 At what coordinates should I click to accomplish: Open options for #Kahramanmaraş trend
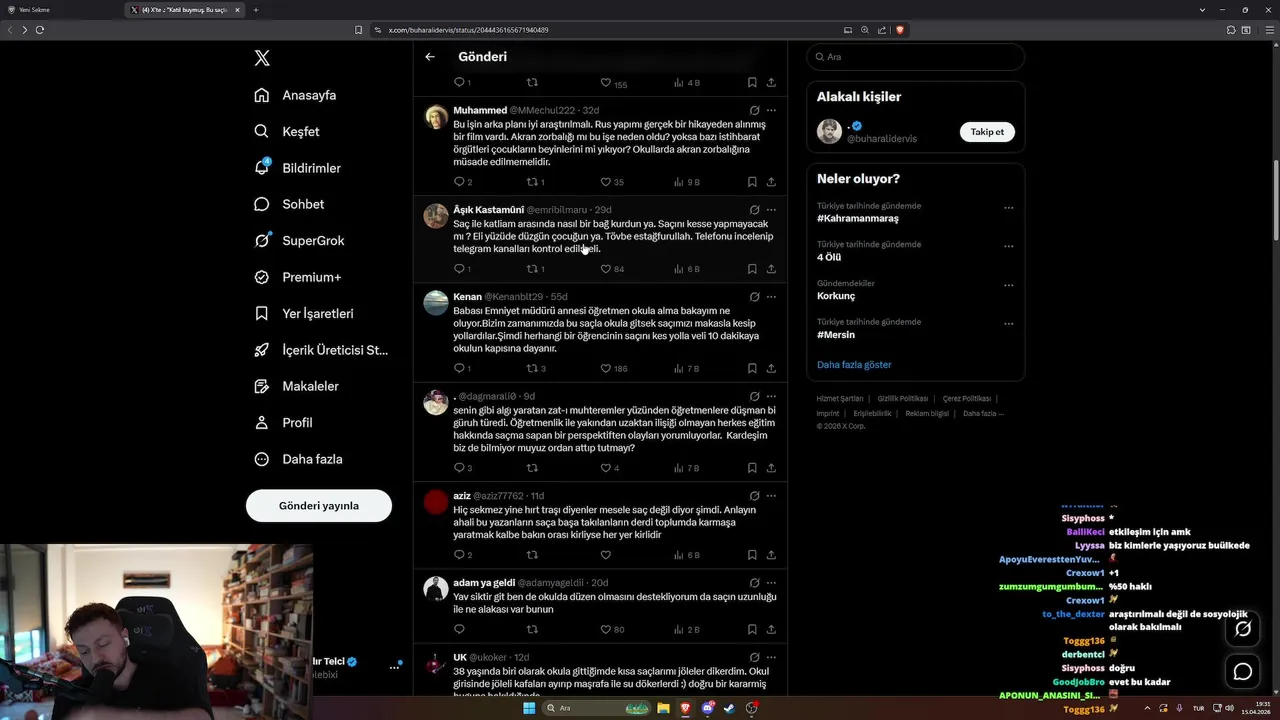point(1008,208)
